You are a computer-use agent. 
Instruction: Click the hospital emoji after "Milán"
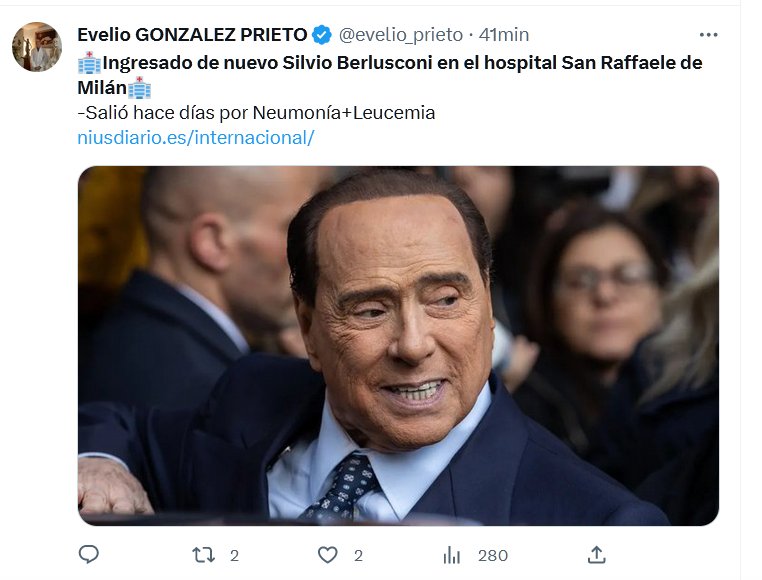140,88
